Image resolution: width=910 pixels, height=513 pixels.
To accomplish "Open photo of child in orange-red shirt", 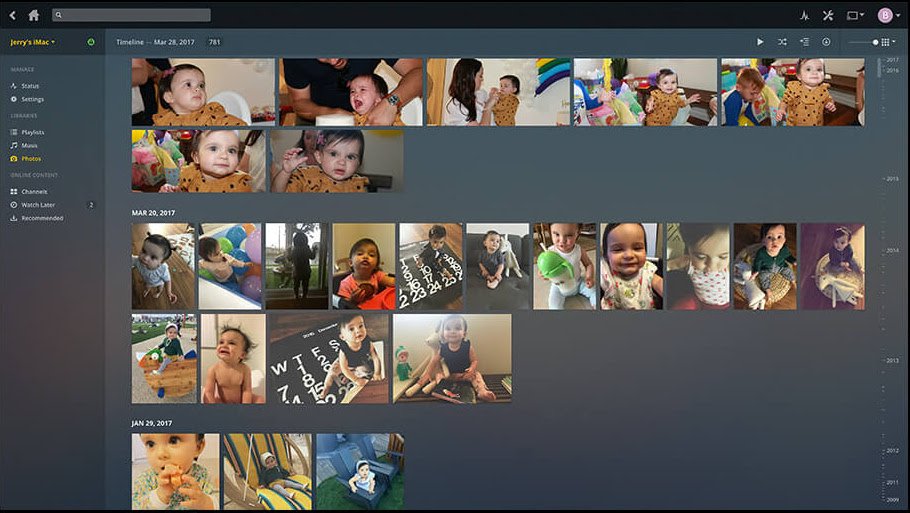I will (364, 266).
